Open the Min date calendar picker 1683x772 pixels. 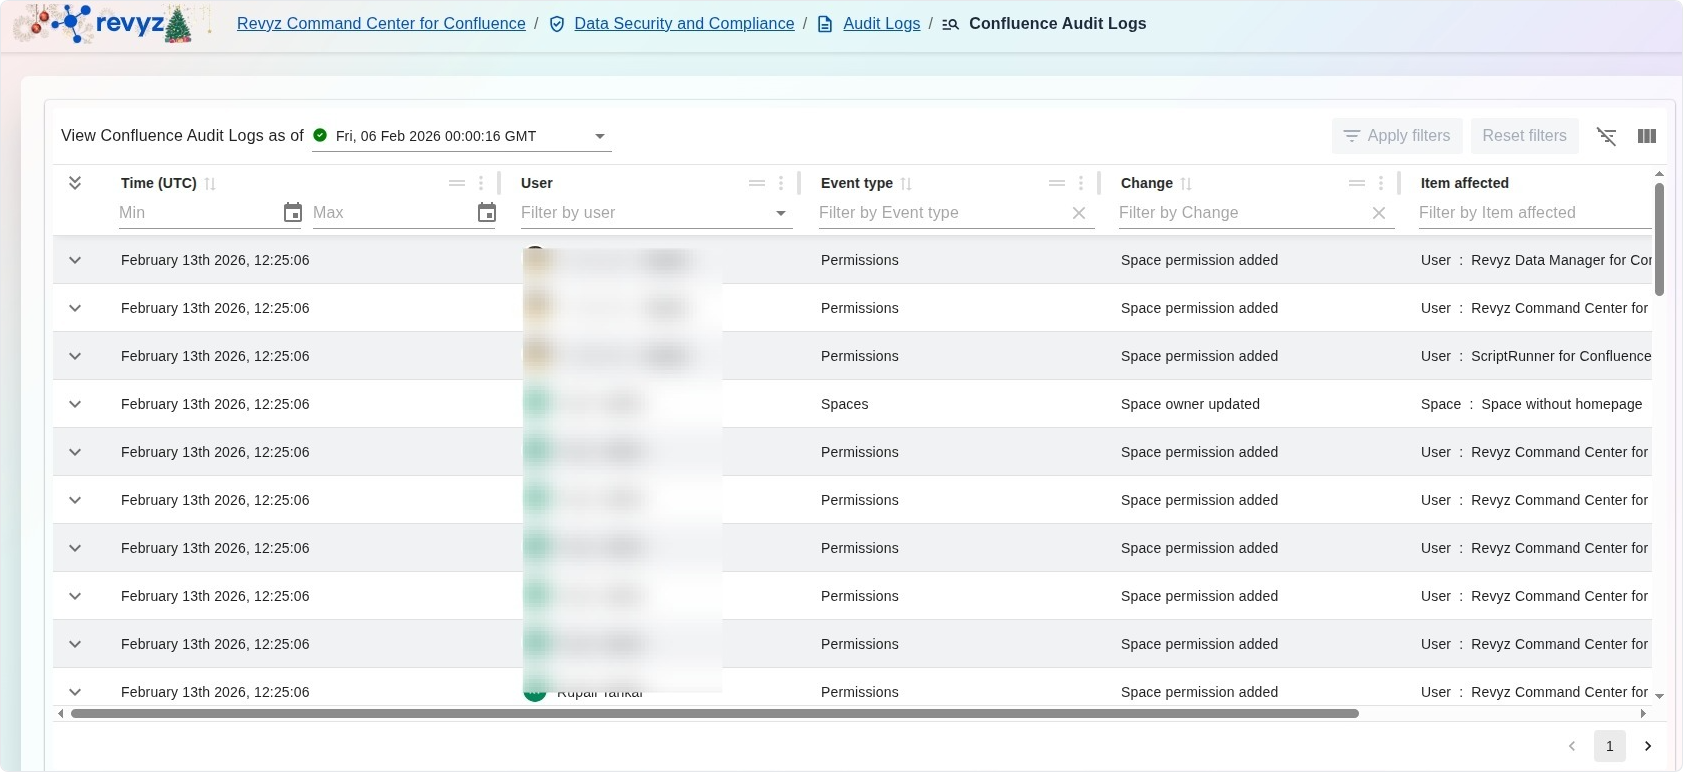[292, 212]
